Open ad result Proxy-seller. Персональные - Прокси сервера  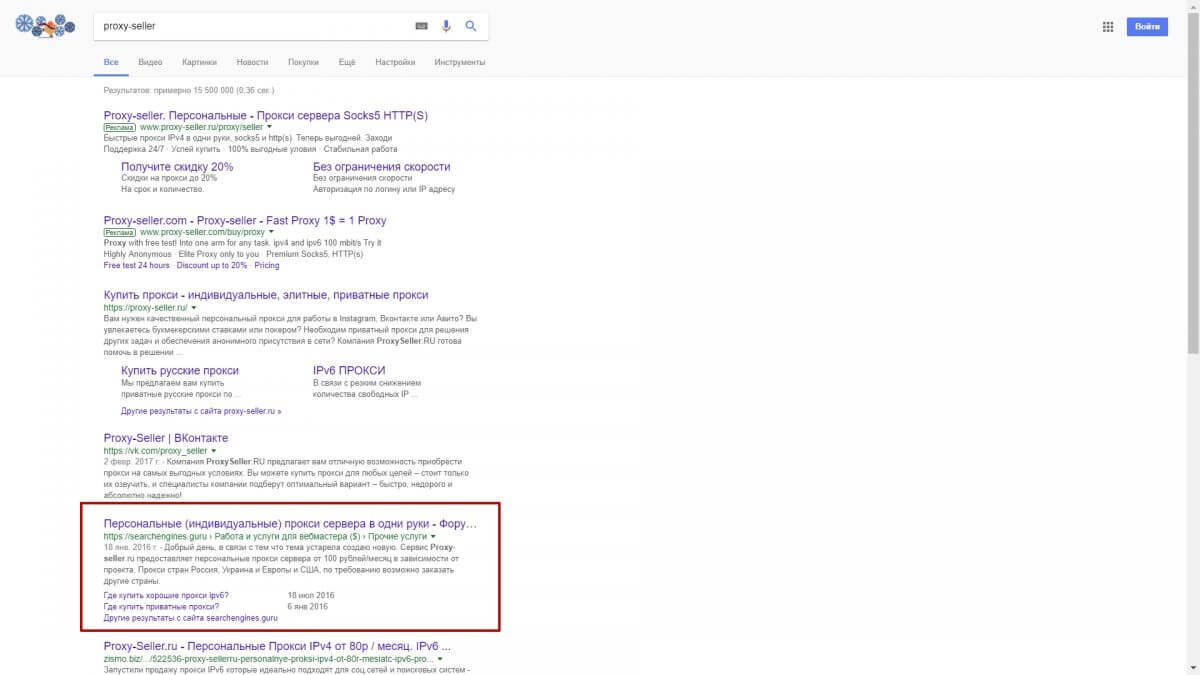click(x=266, y=115)
